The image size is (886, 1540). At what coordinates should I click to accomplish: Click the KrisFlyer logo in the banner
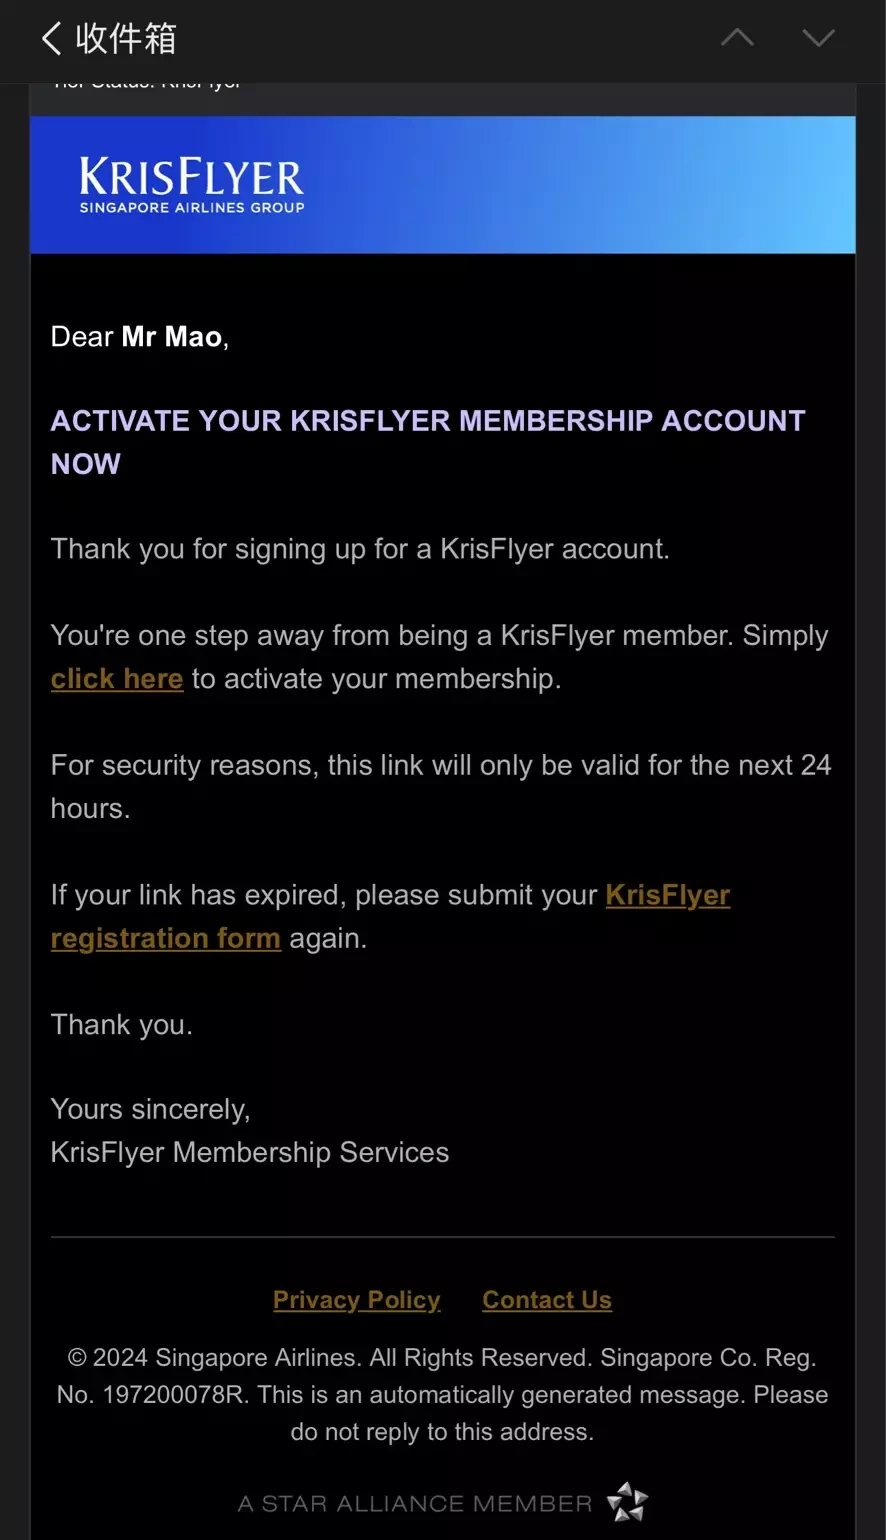(x=192, y=184)
